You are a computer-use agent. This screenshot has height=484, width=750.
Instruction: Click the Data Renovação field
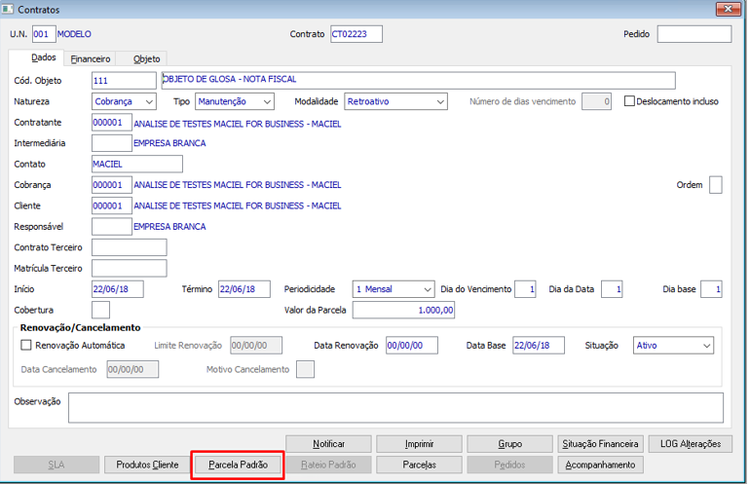pos(412,345)
